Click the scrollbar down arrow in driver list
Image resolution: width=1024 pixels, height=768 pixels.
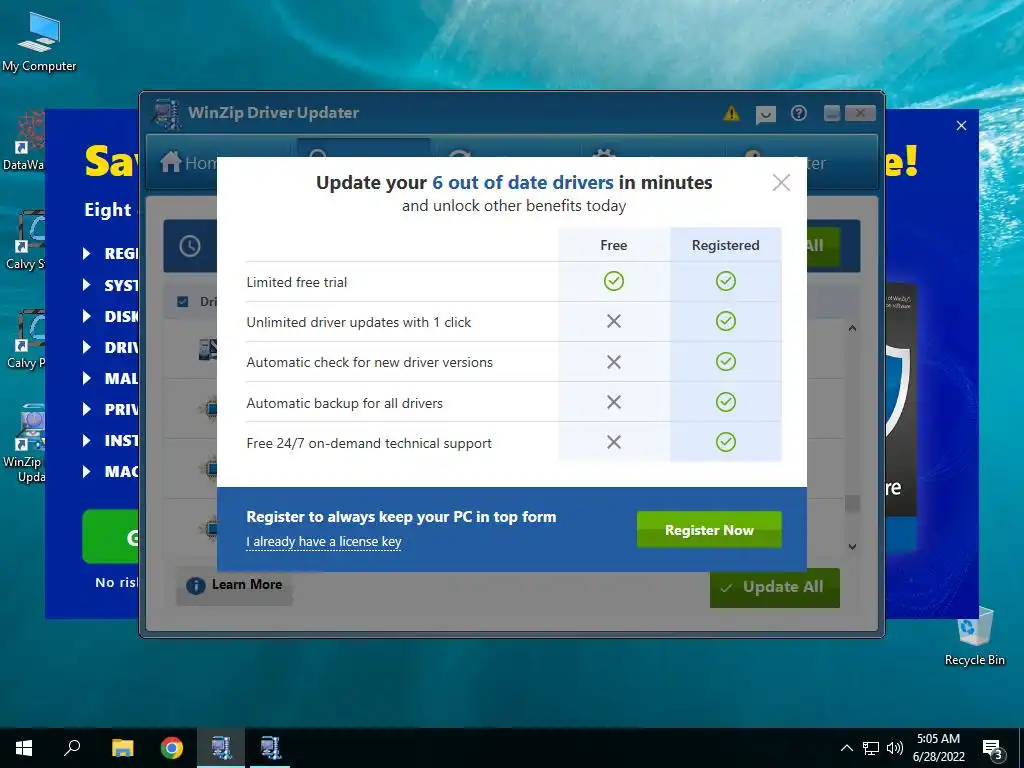point(852,547)
